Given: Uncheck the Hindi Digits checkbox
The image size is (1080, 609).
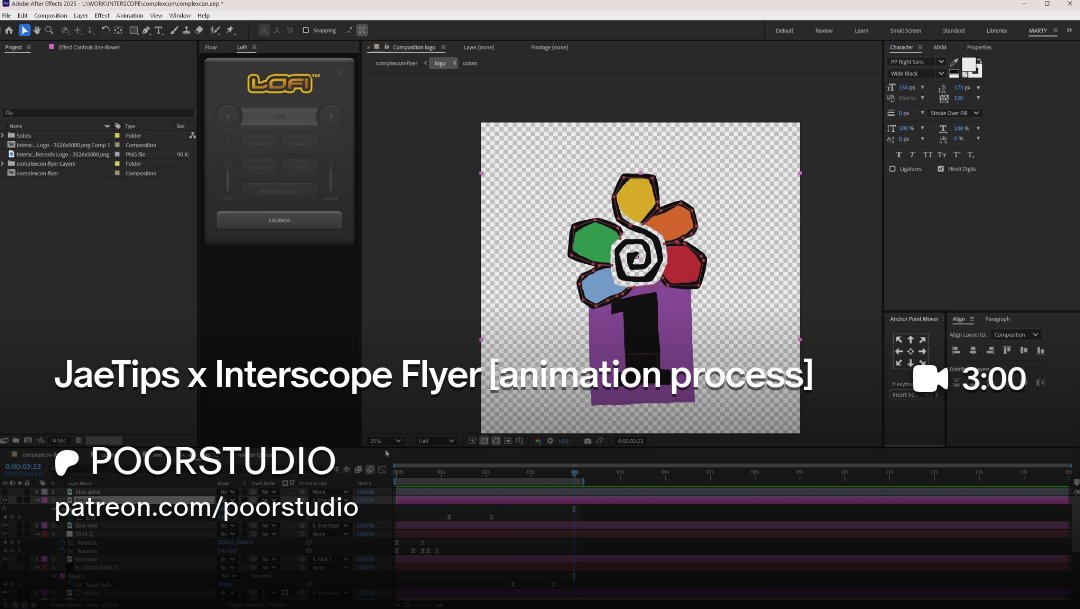Looking at the screenshot, I should pyautogui.click(x=941, y=169).
